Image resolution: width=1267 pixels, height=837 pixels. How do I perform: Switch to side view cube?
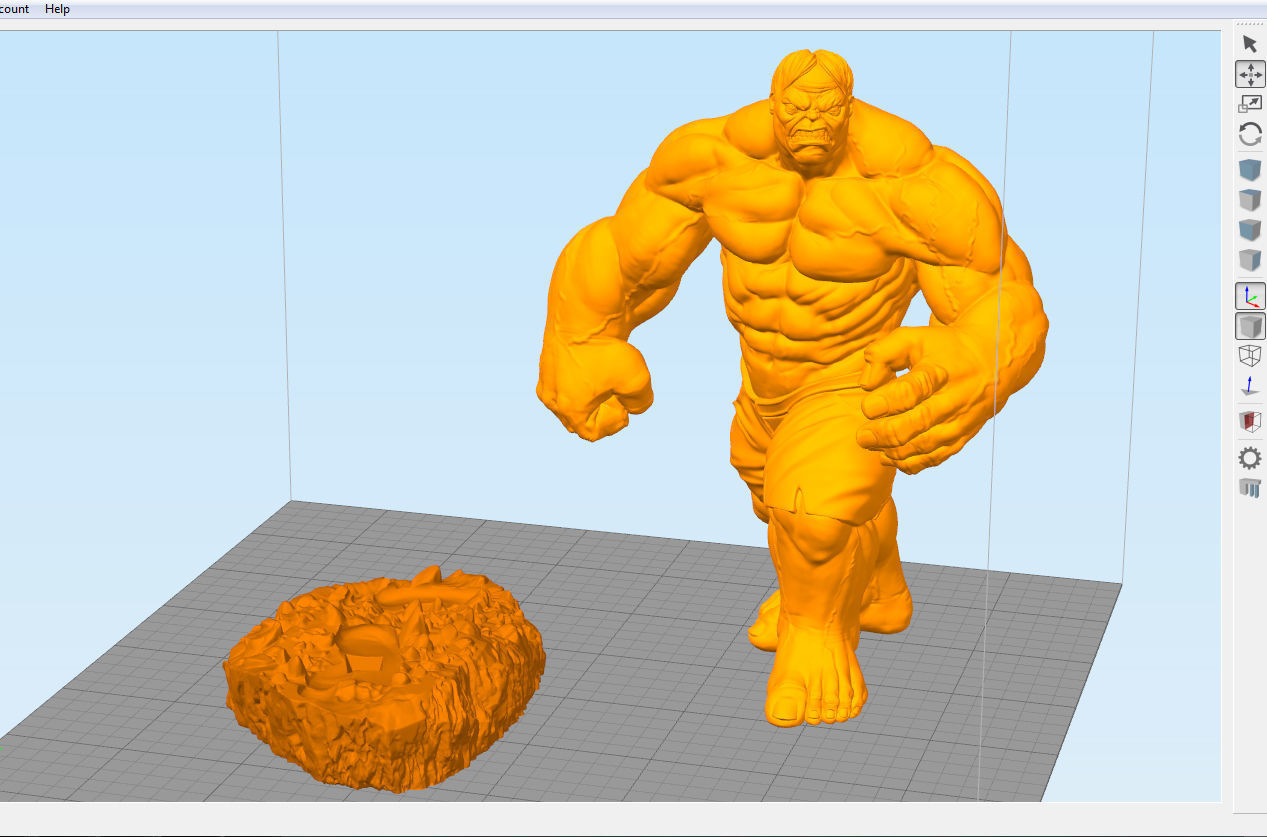coord(1250,260)
